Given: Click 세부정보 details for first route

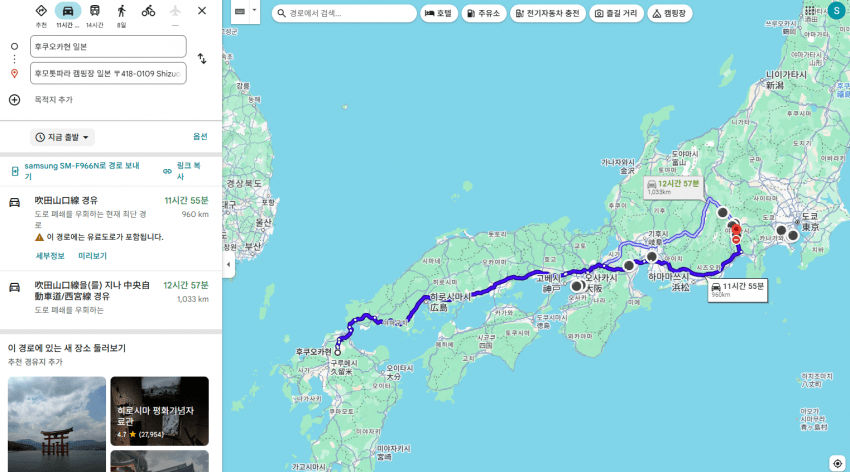Looking at the screenshot, I should click(50, 256).
